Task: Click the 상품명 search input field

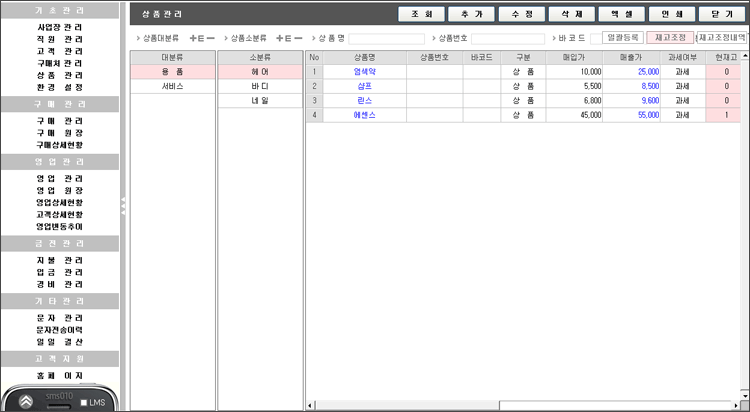Action: (386, 39)
